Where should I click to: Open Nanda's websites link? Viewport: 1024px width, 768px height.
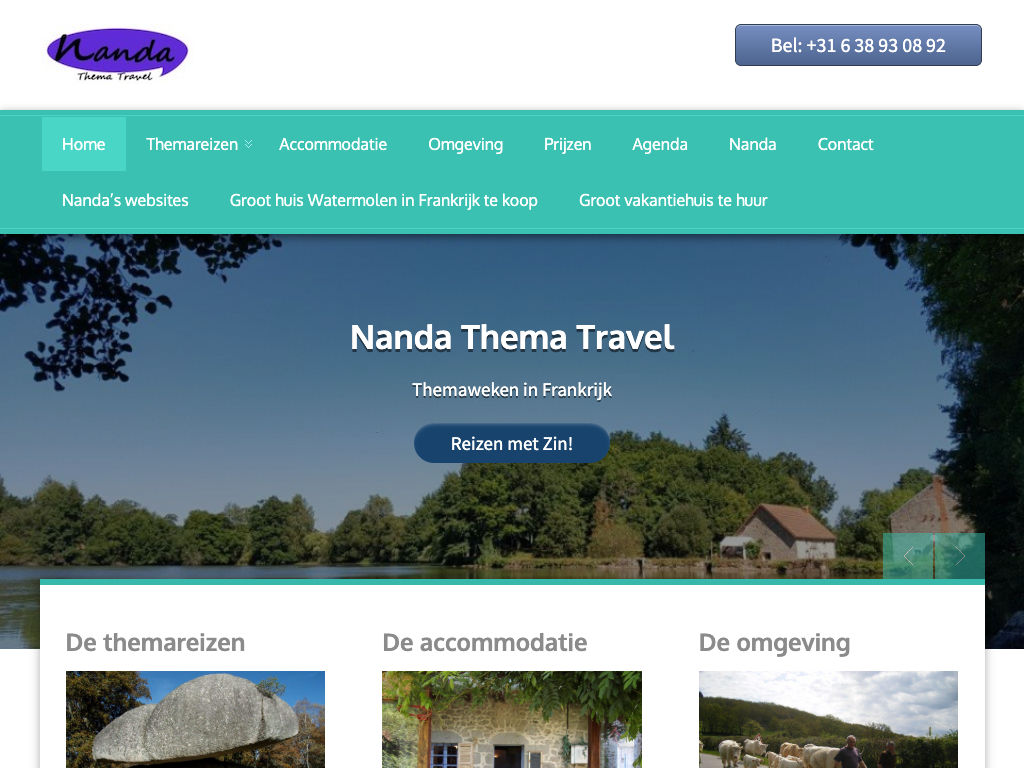[x=125, y=200]
